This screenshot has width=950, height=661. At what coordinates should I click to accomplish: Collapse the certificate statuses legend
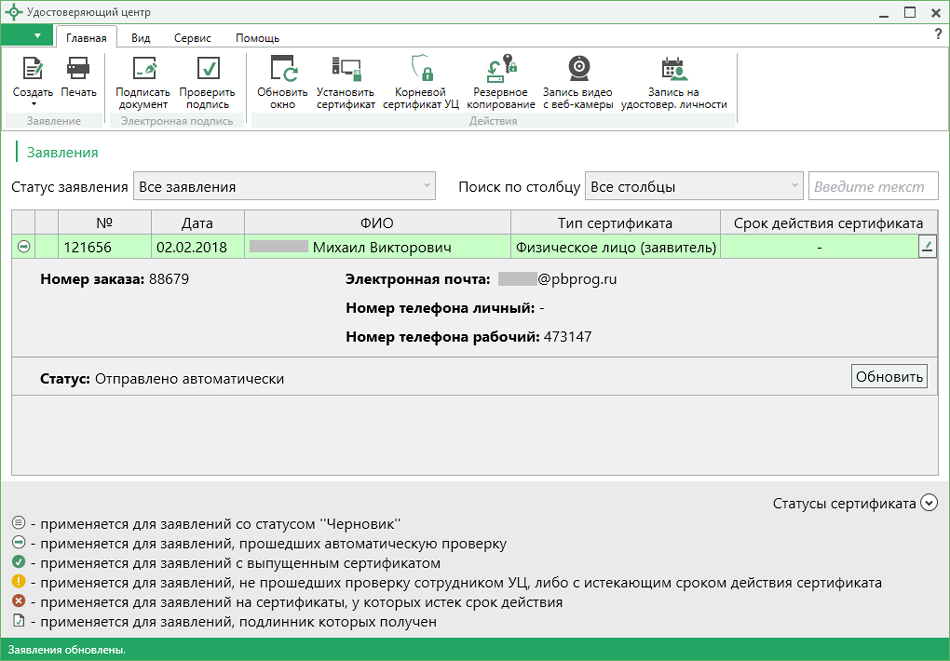coord(929,503)
